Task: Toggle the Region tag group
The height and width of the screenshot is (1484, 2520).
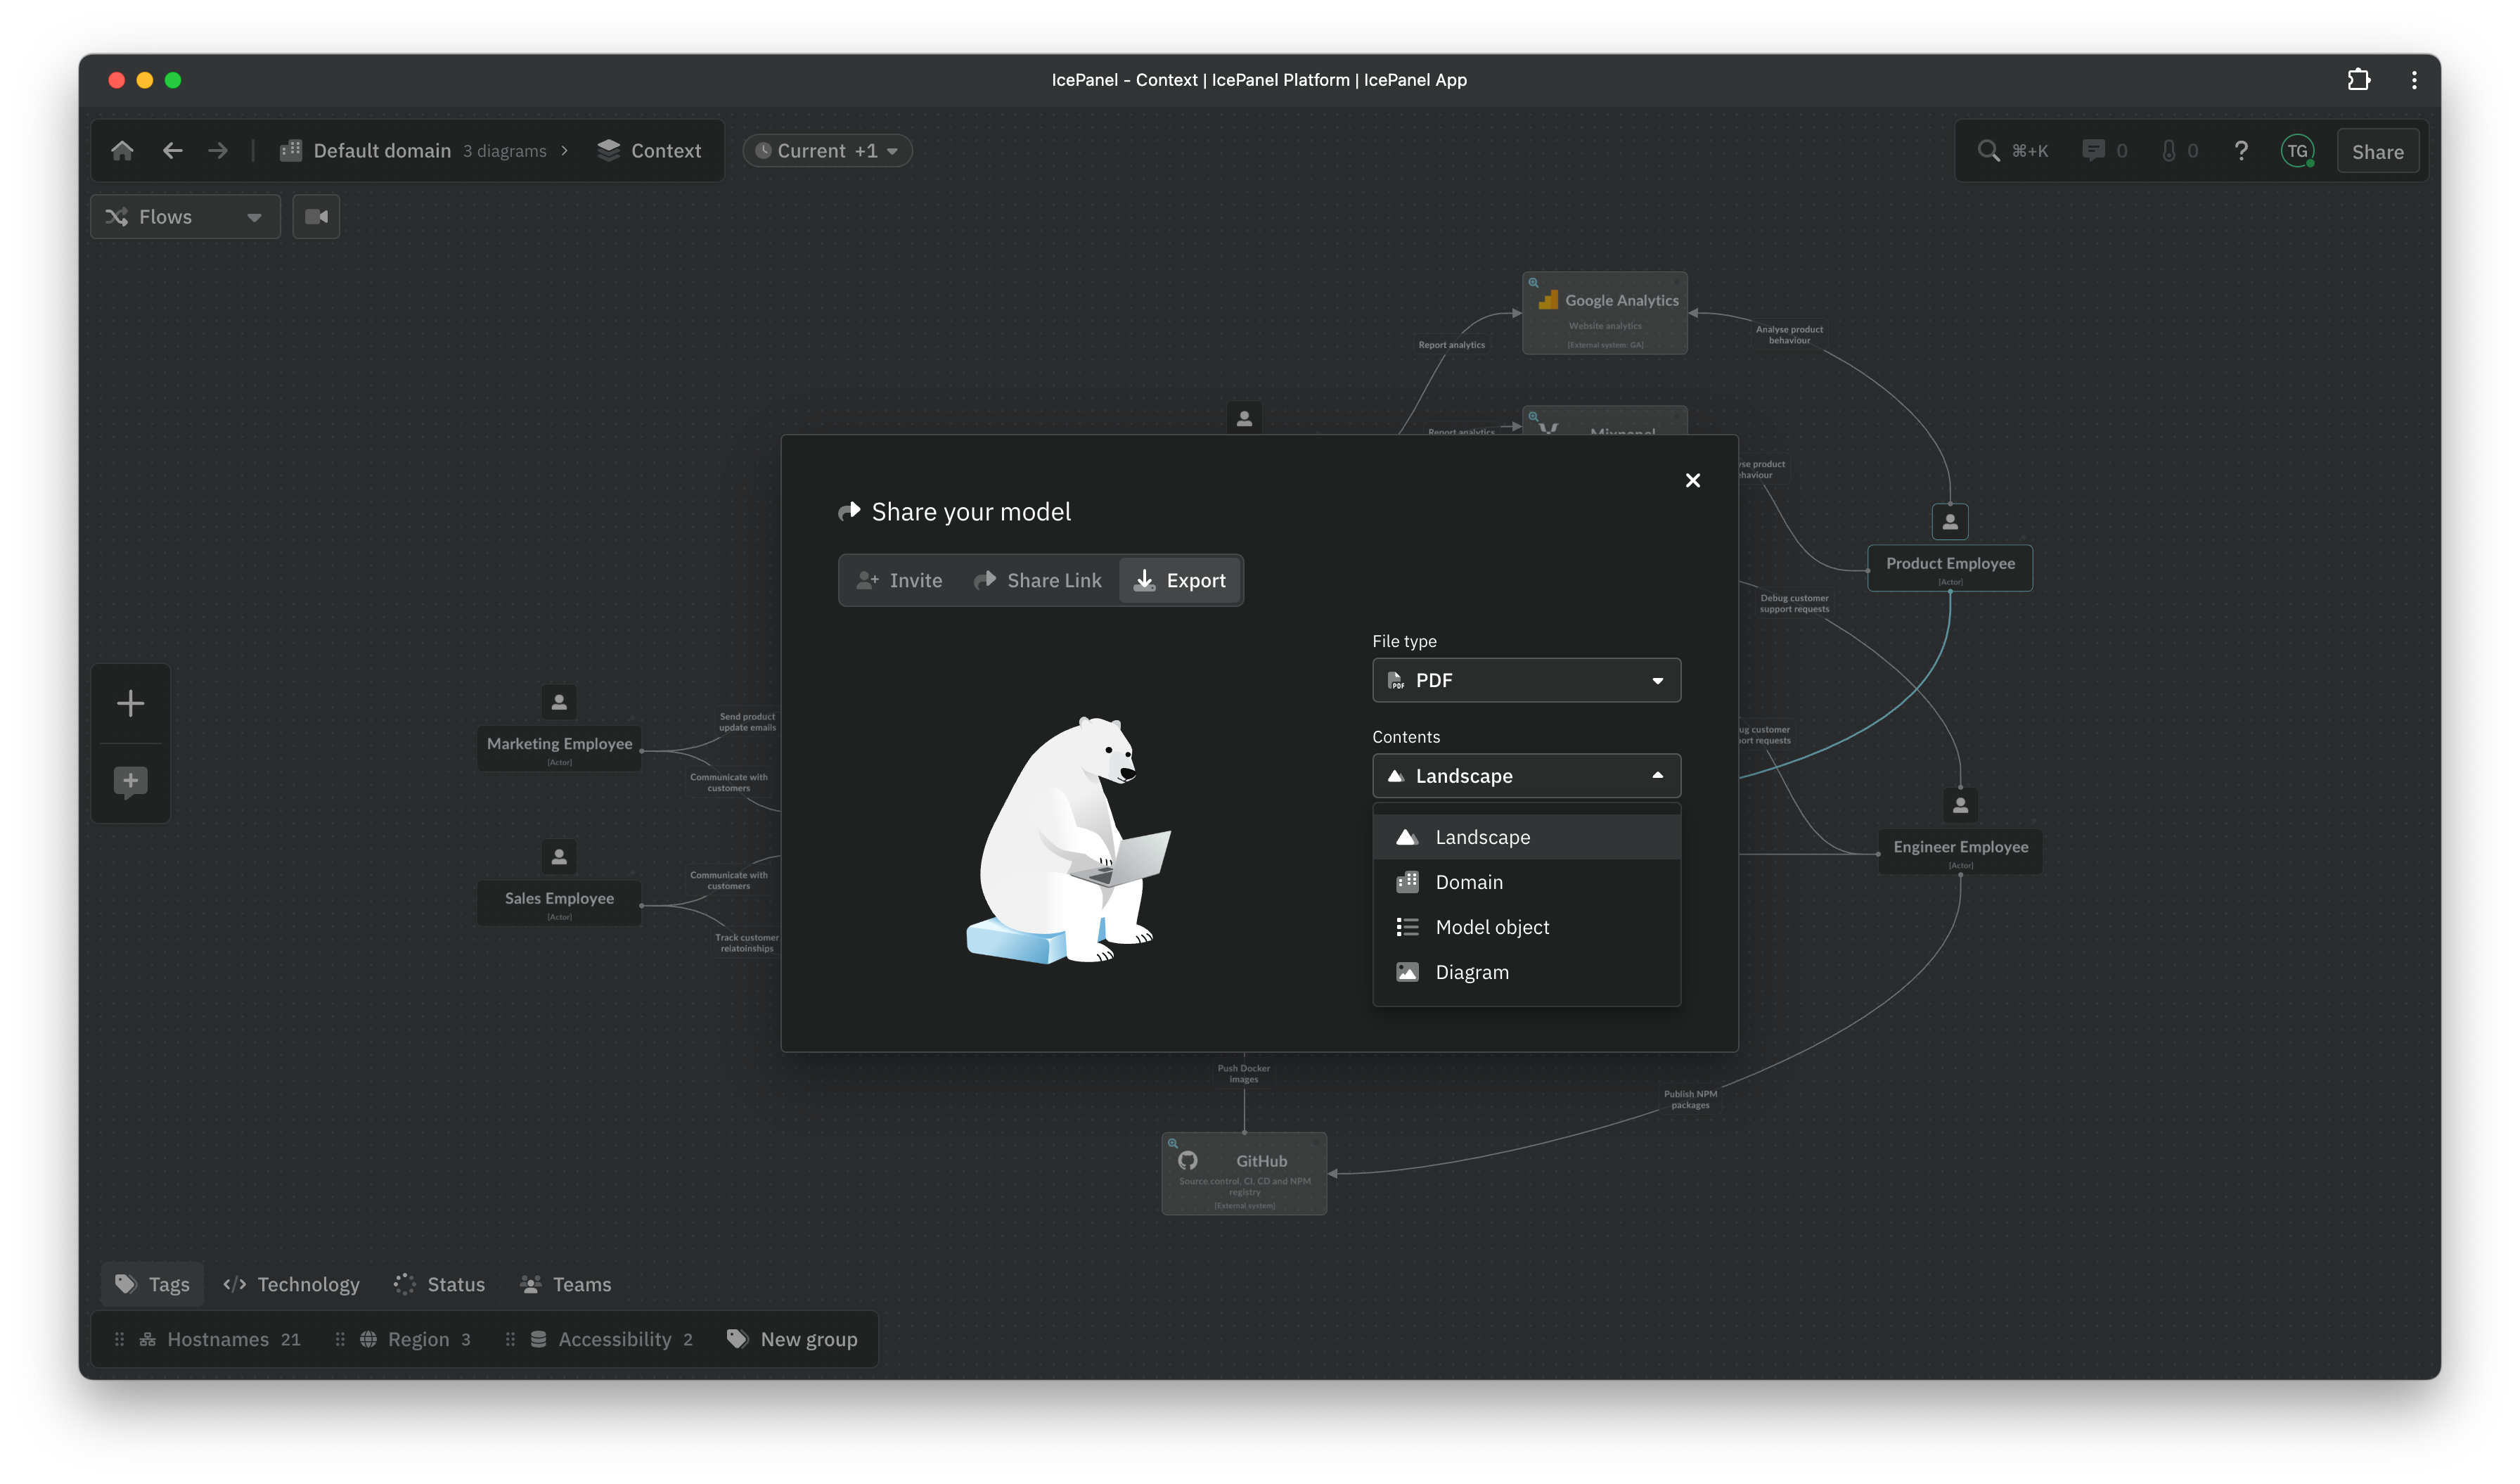Action: tap(415, 1340)
